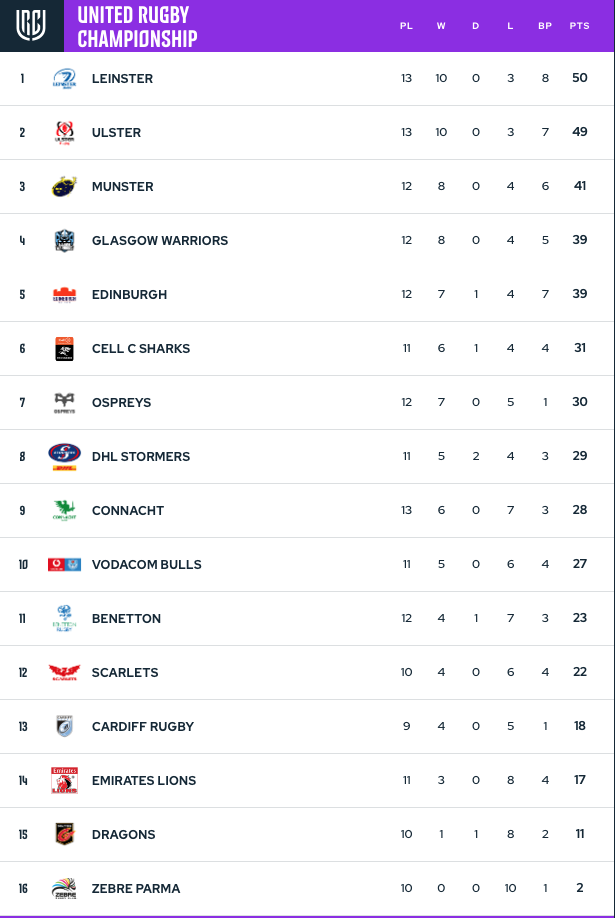Click the Cell C Sharks logo

click(64, 348)
